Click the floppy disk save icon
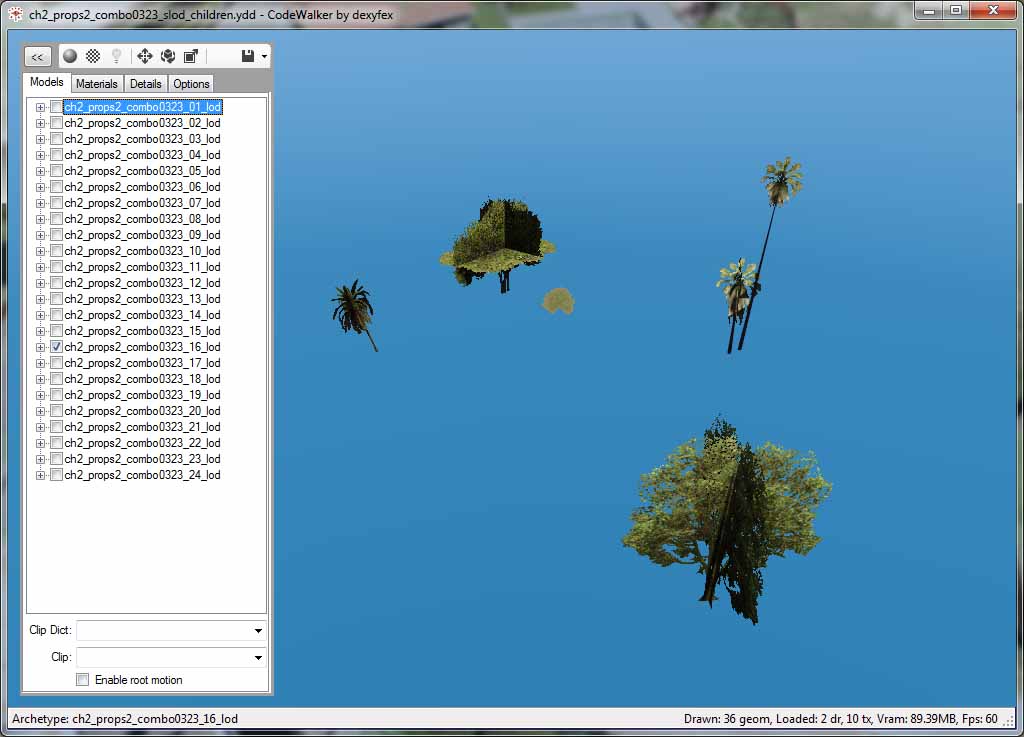1024x737 pixels. coord(248,56)
